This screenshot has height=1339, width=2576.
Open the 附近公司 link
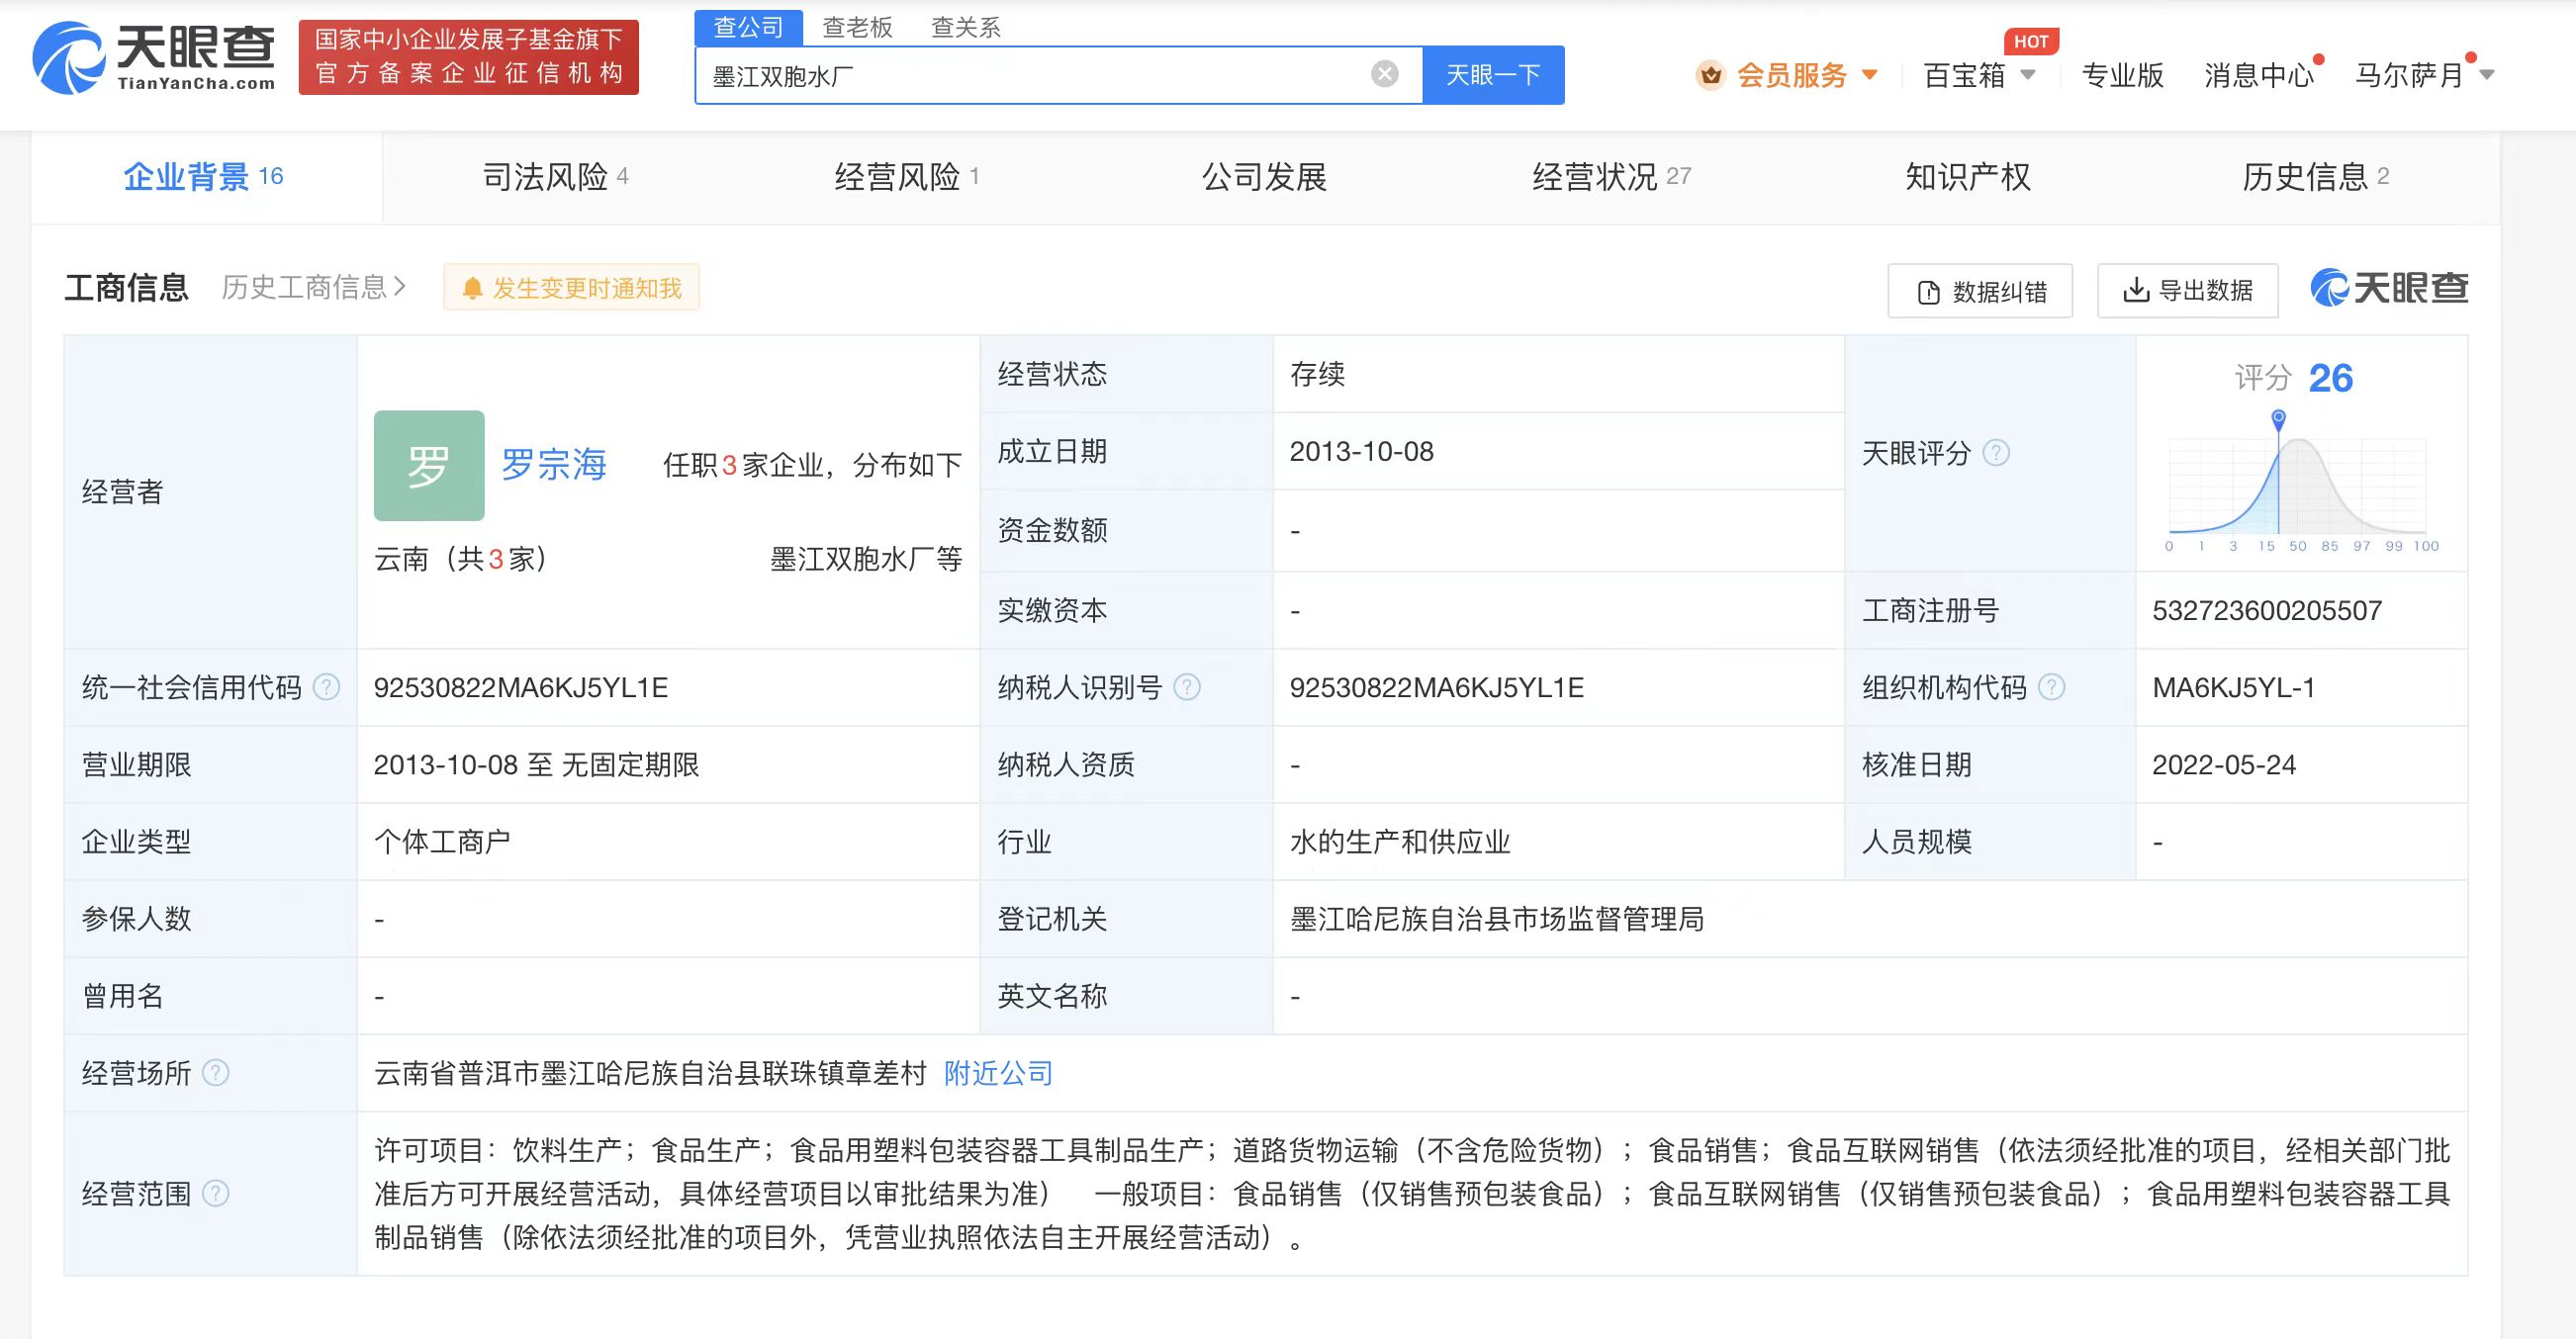pos(999,1073)
